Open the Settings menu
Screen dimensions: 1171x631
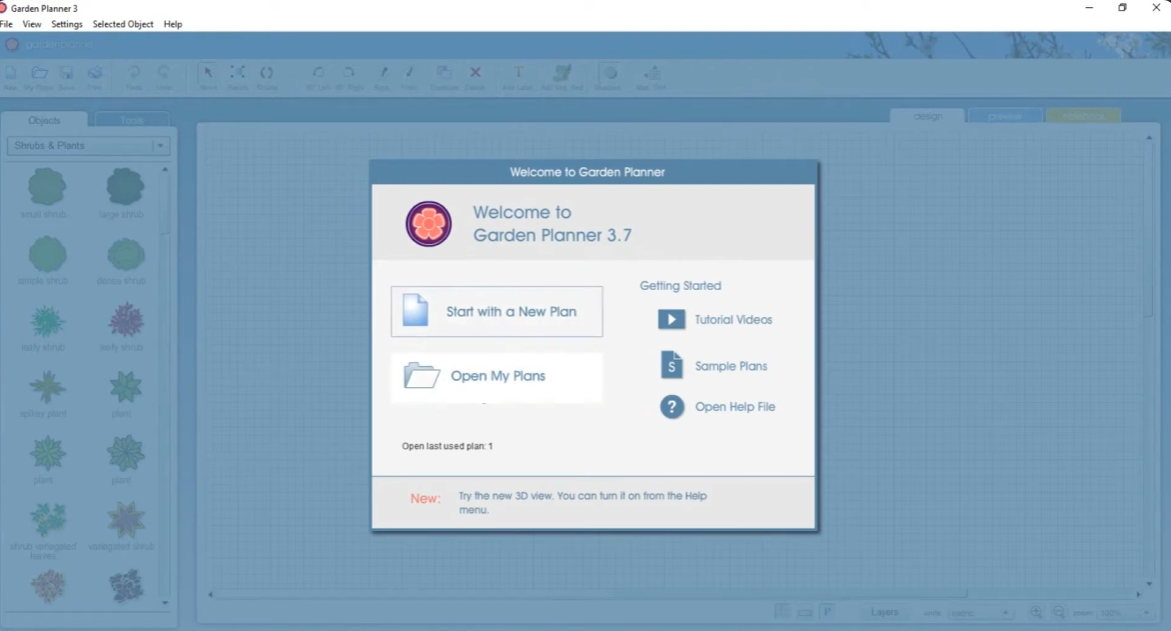coord(66,24)
